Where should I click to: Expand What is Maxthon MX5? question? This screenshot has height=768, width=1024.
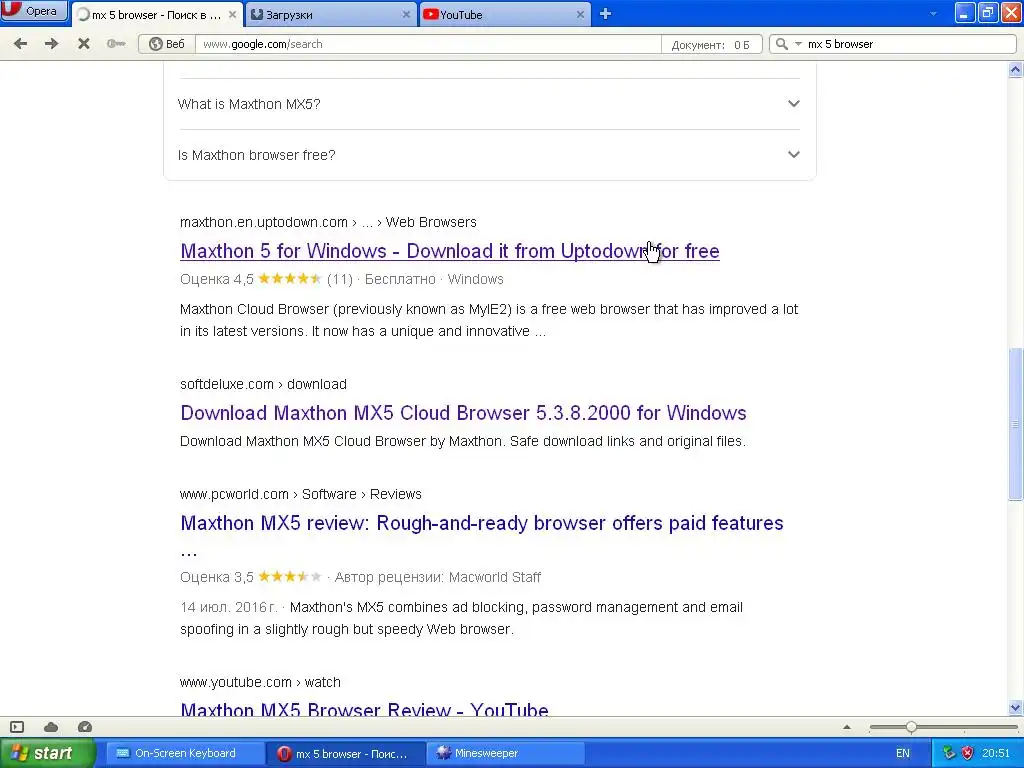point(489,104)
